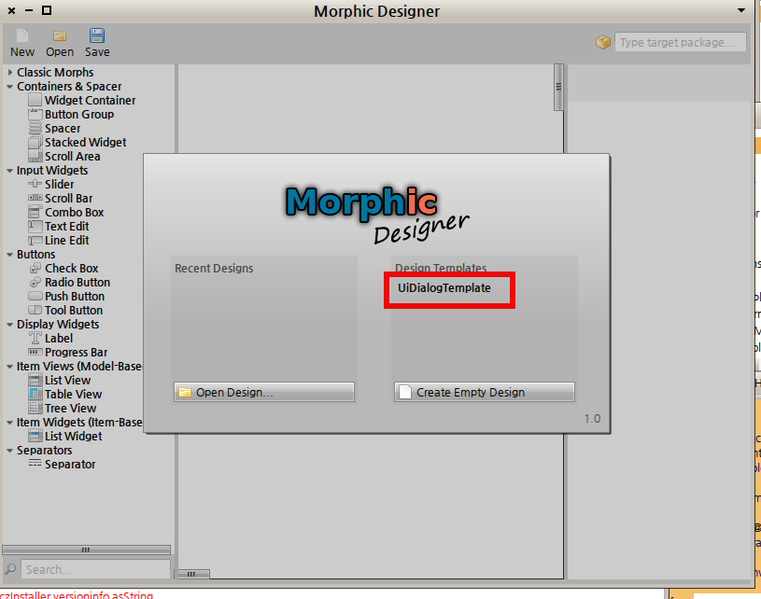Choose the UiDialogTemplate design template

tap(444, 288)
